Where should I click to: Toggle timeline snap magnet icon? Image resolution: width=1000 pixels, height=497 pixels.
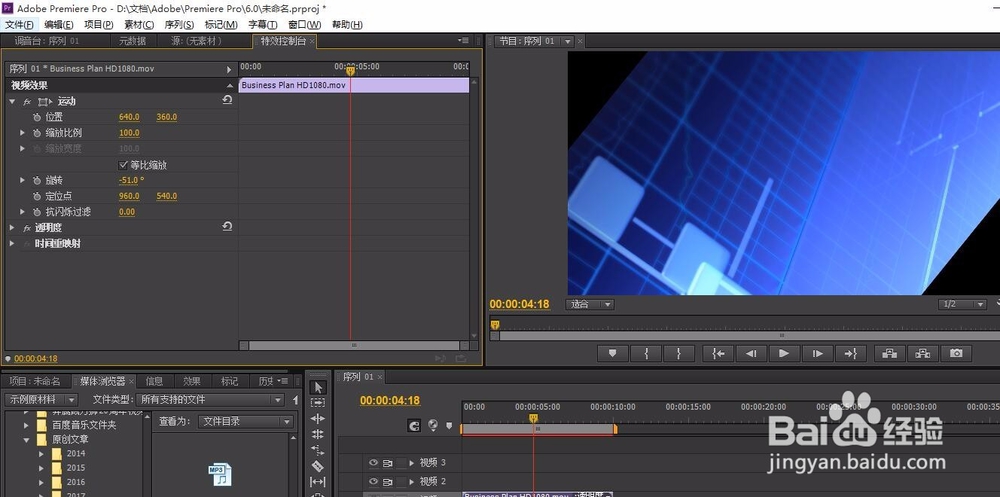(415, 426)
